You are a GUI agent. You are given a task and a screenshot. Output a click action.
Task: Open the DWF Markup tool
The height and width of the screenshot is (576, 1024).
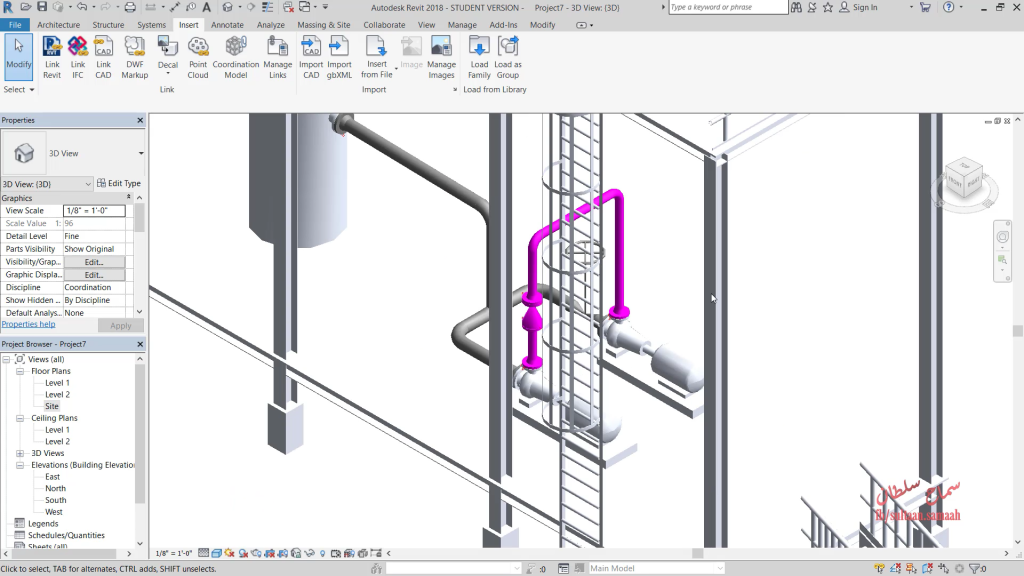click(x=135, y=57)
